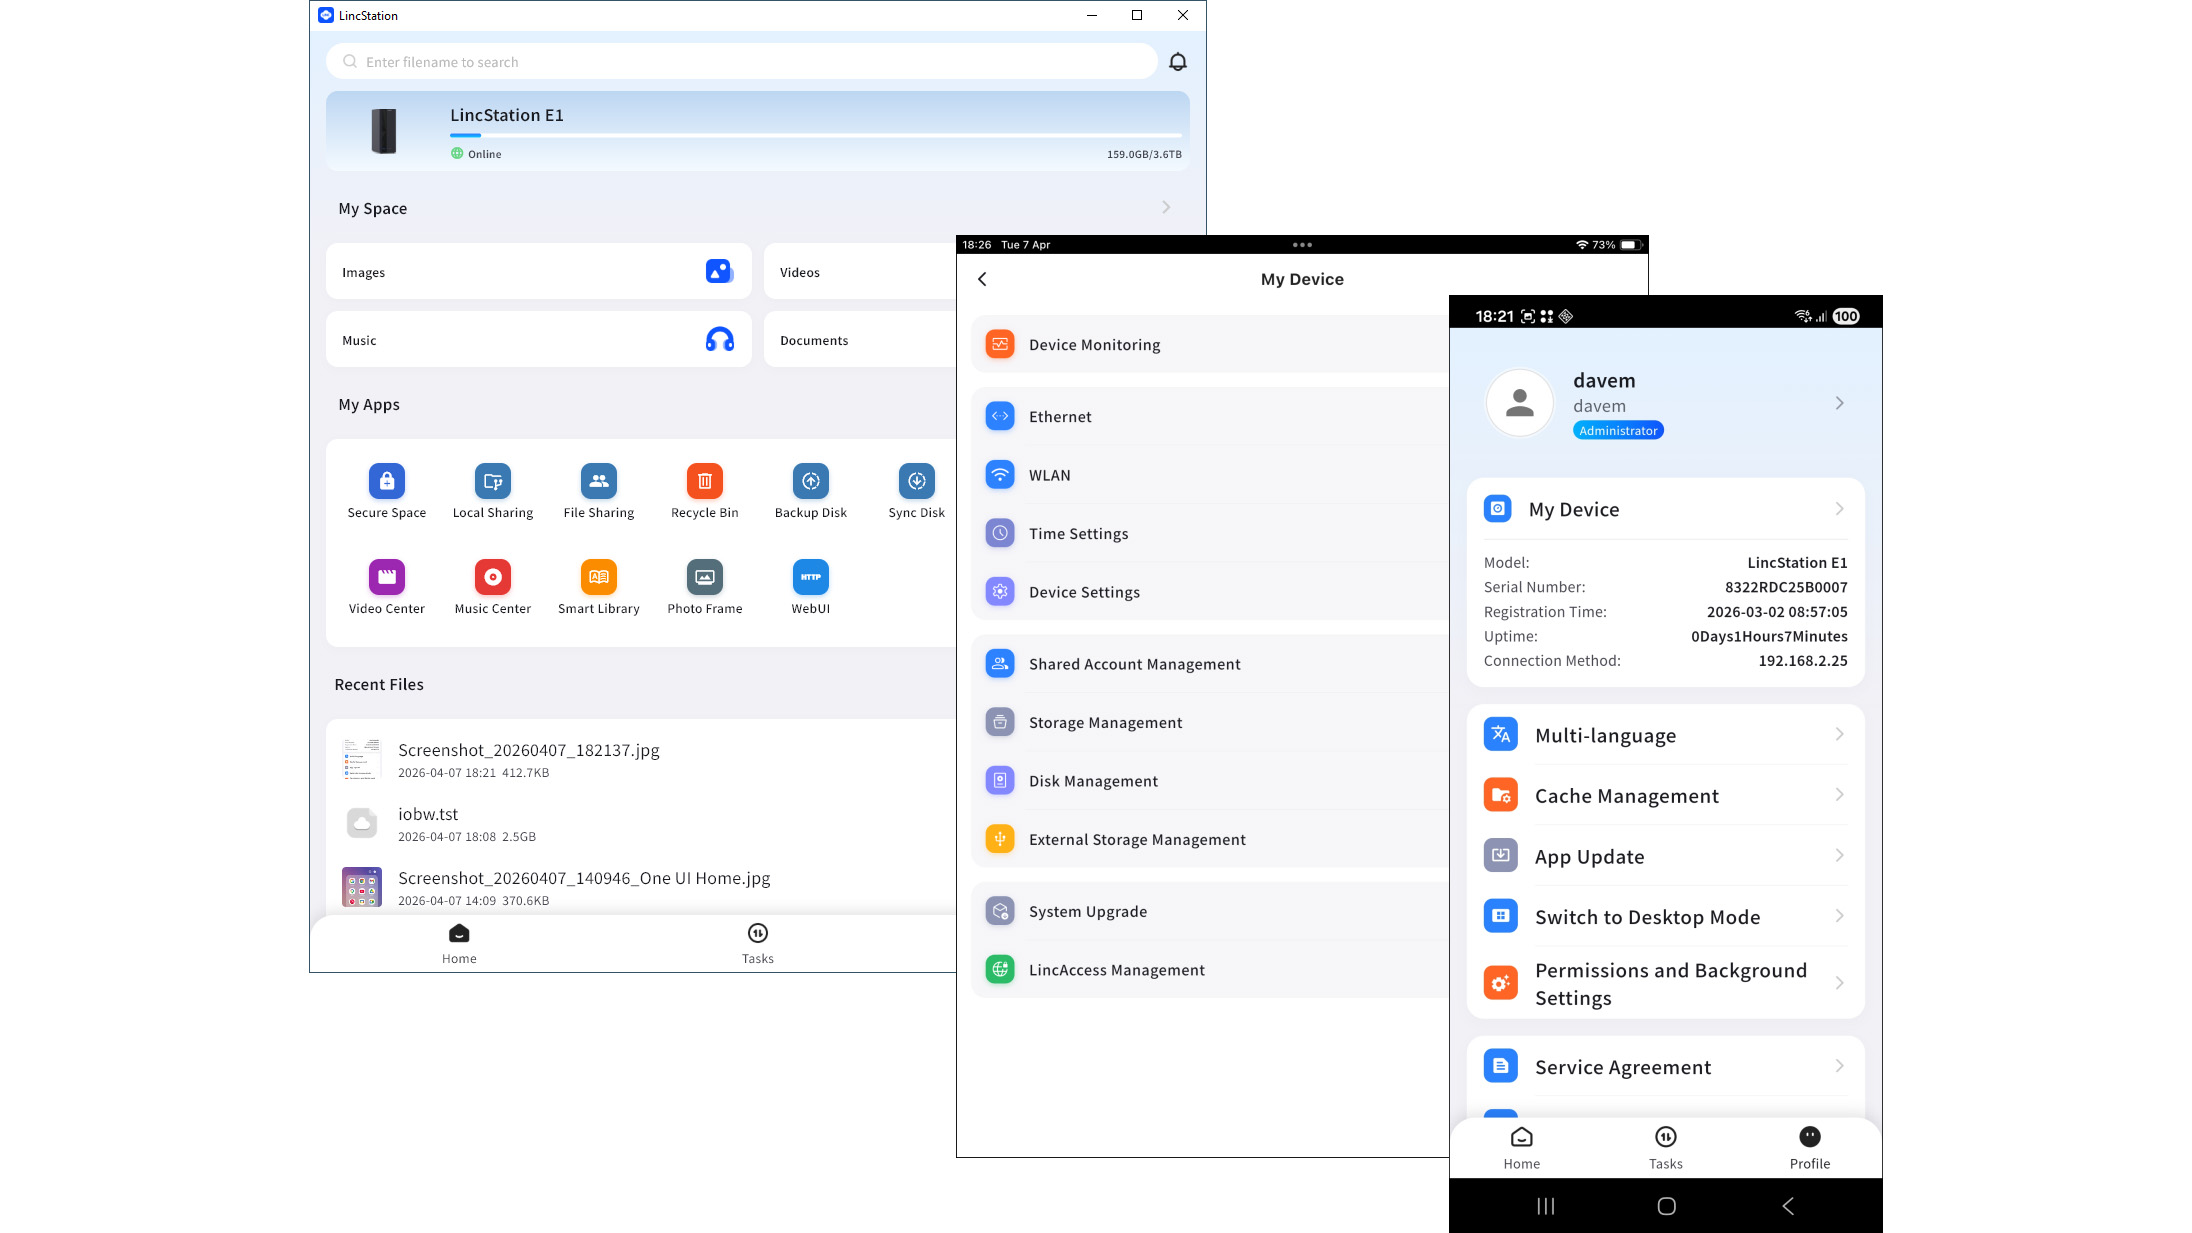This screenshot has height=1233, width=2192.
Task: Open Time Settings
Action: [1210, 533]
